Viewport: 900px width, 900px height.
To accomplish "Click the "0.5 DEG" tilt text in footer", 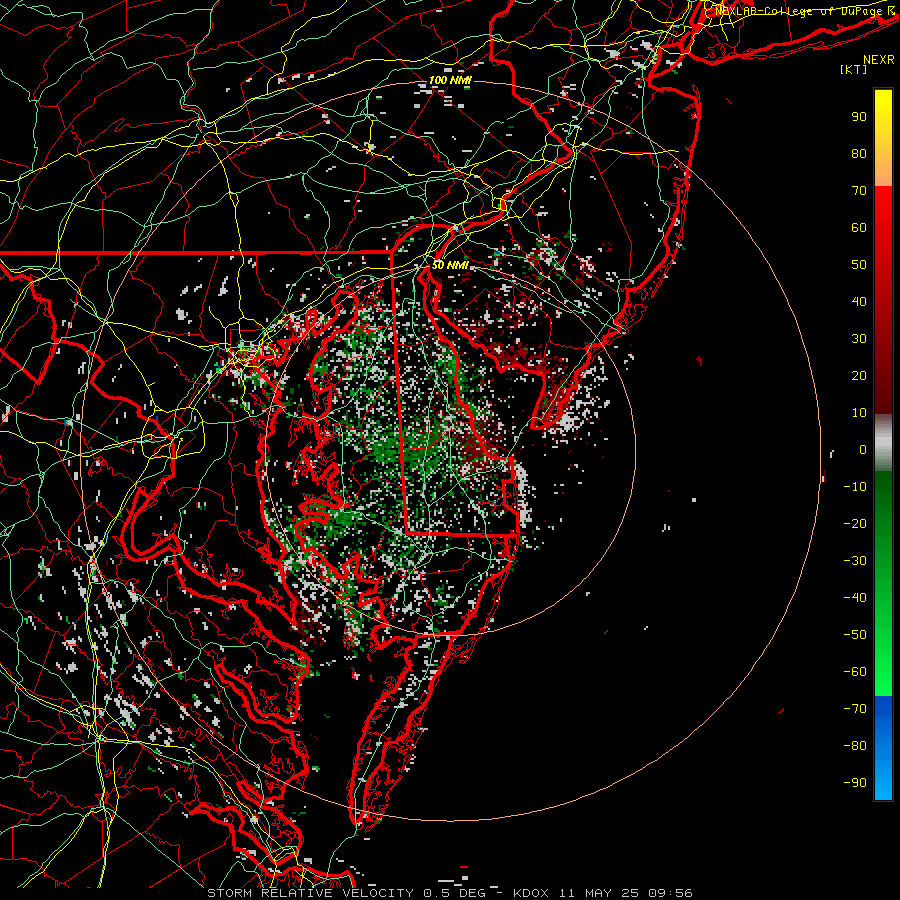I will click(x=455, y=893).
